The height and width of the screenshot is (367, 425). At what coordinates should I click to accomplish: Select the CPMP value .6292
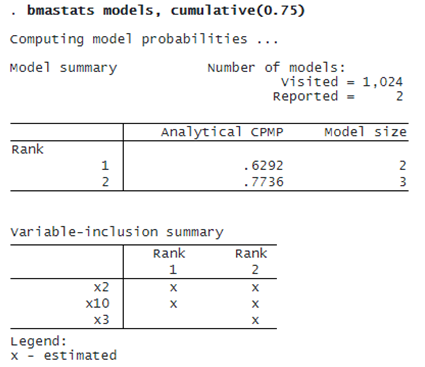pyautogui.click(x=263, y=166)
